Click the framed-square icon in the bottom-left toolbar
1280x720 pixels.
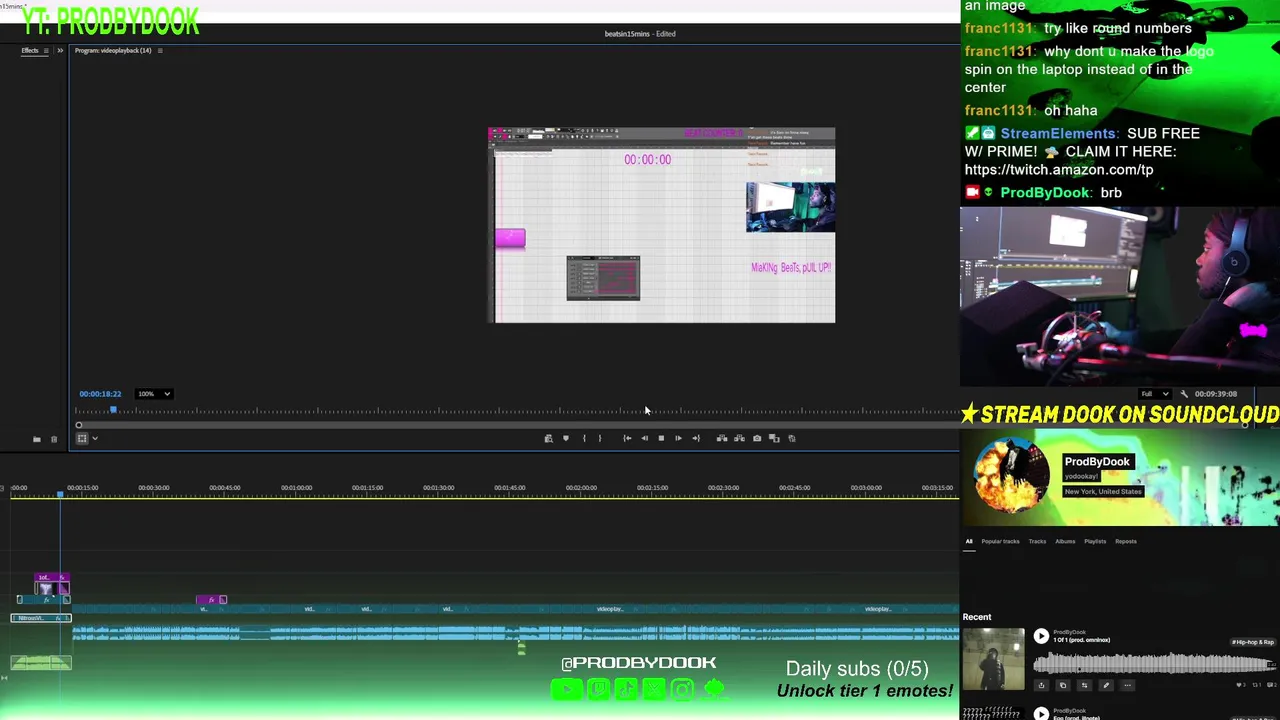82,438
